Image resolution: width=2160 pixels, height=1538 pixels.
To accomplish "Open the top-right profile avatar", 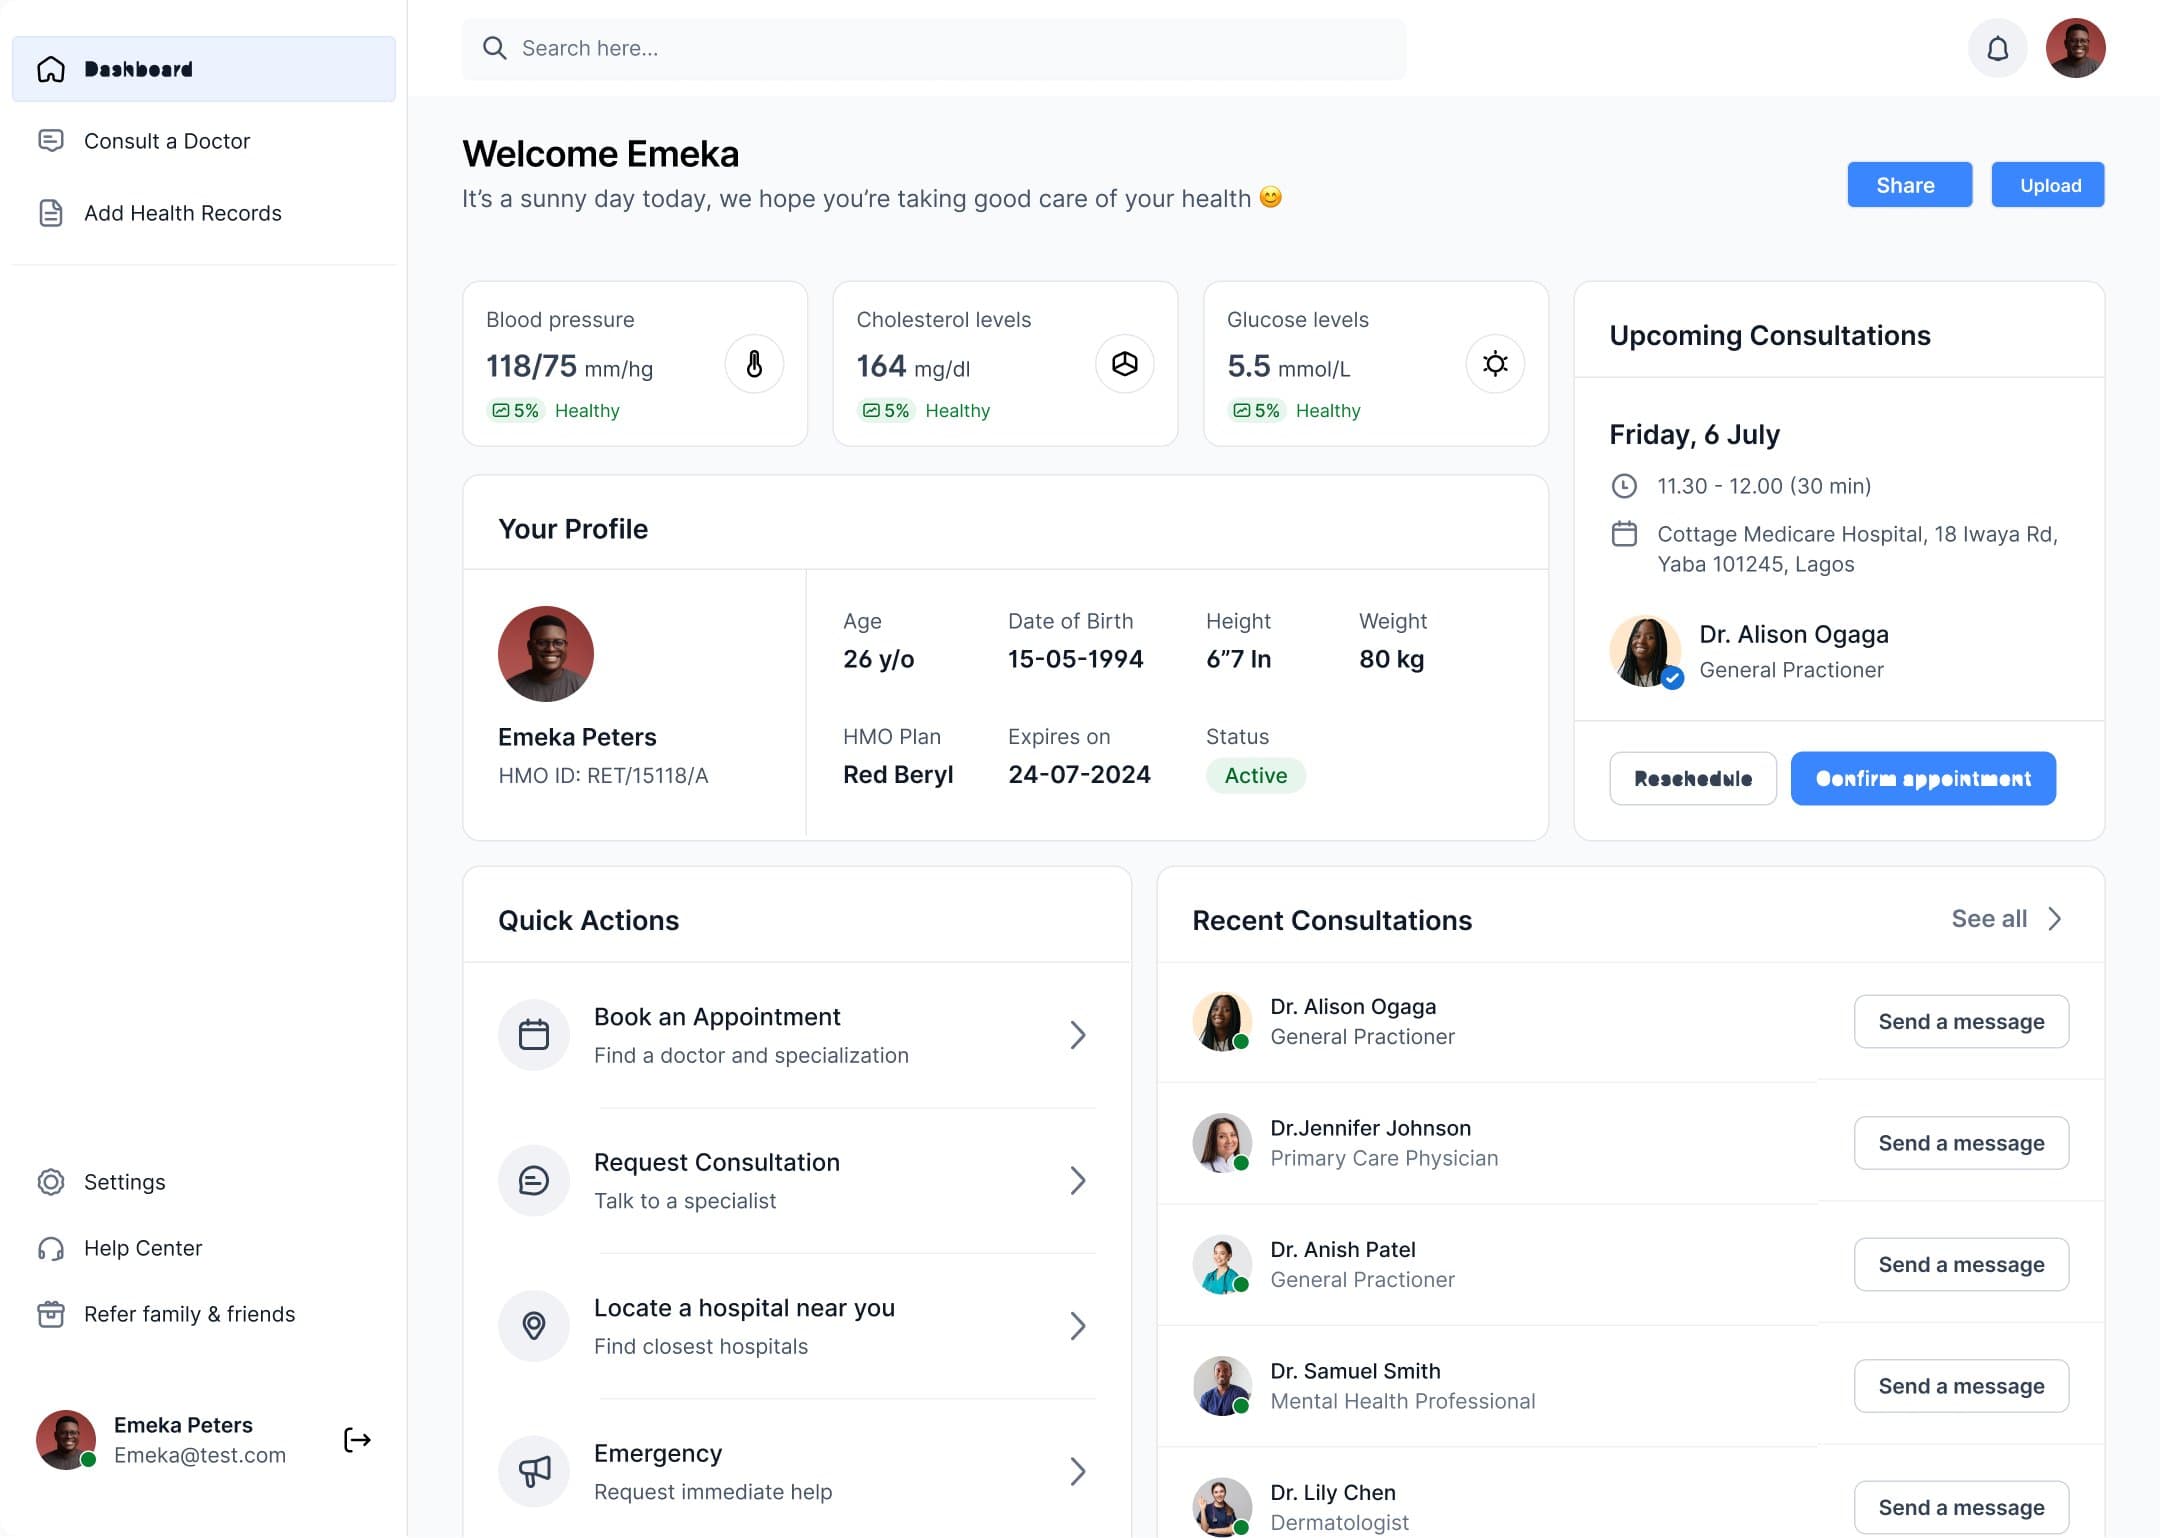I will [2075, 48].
